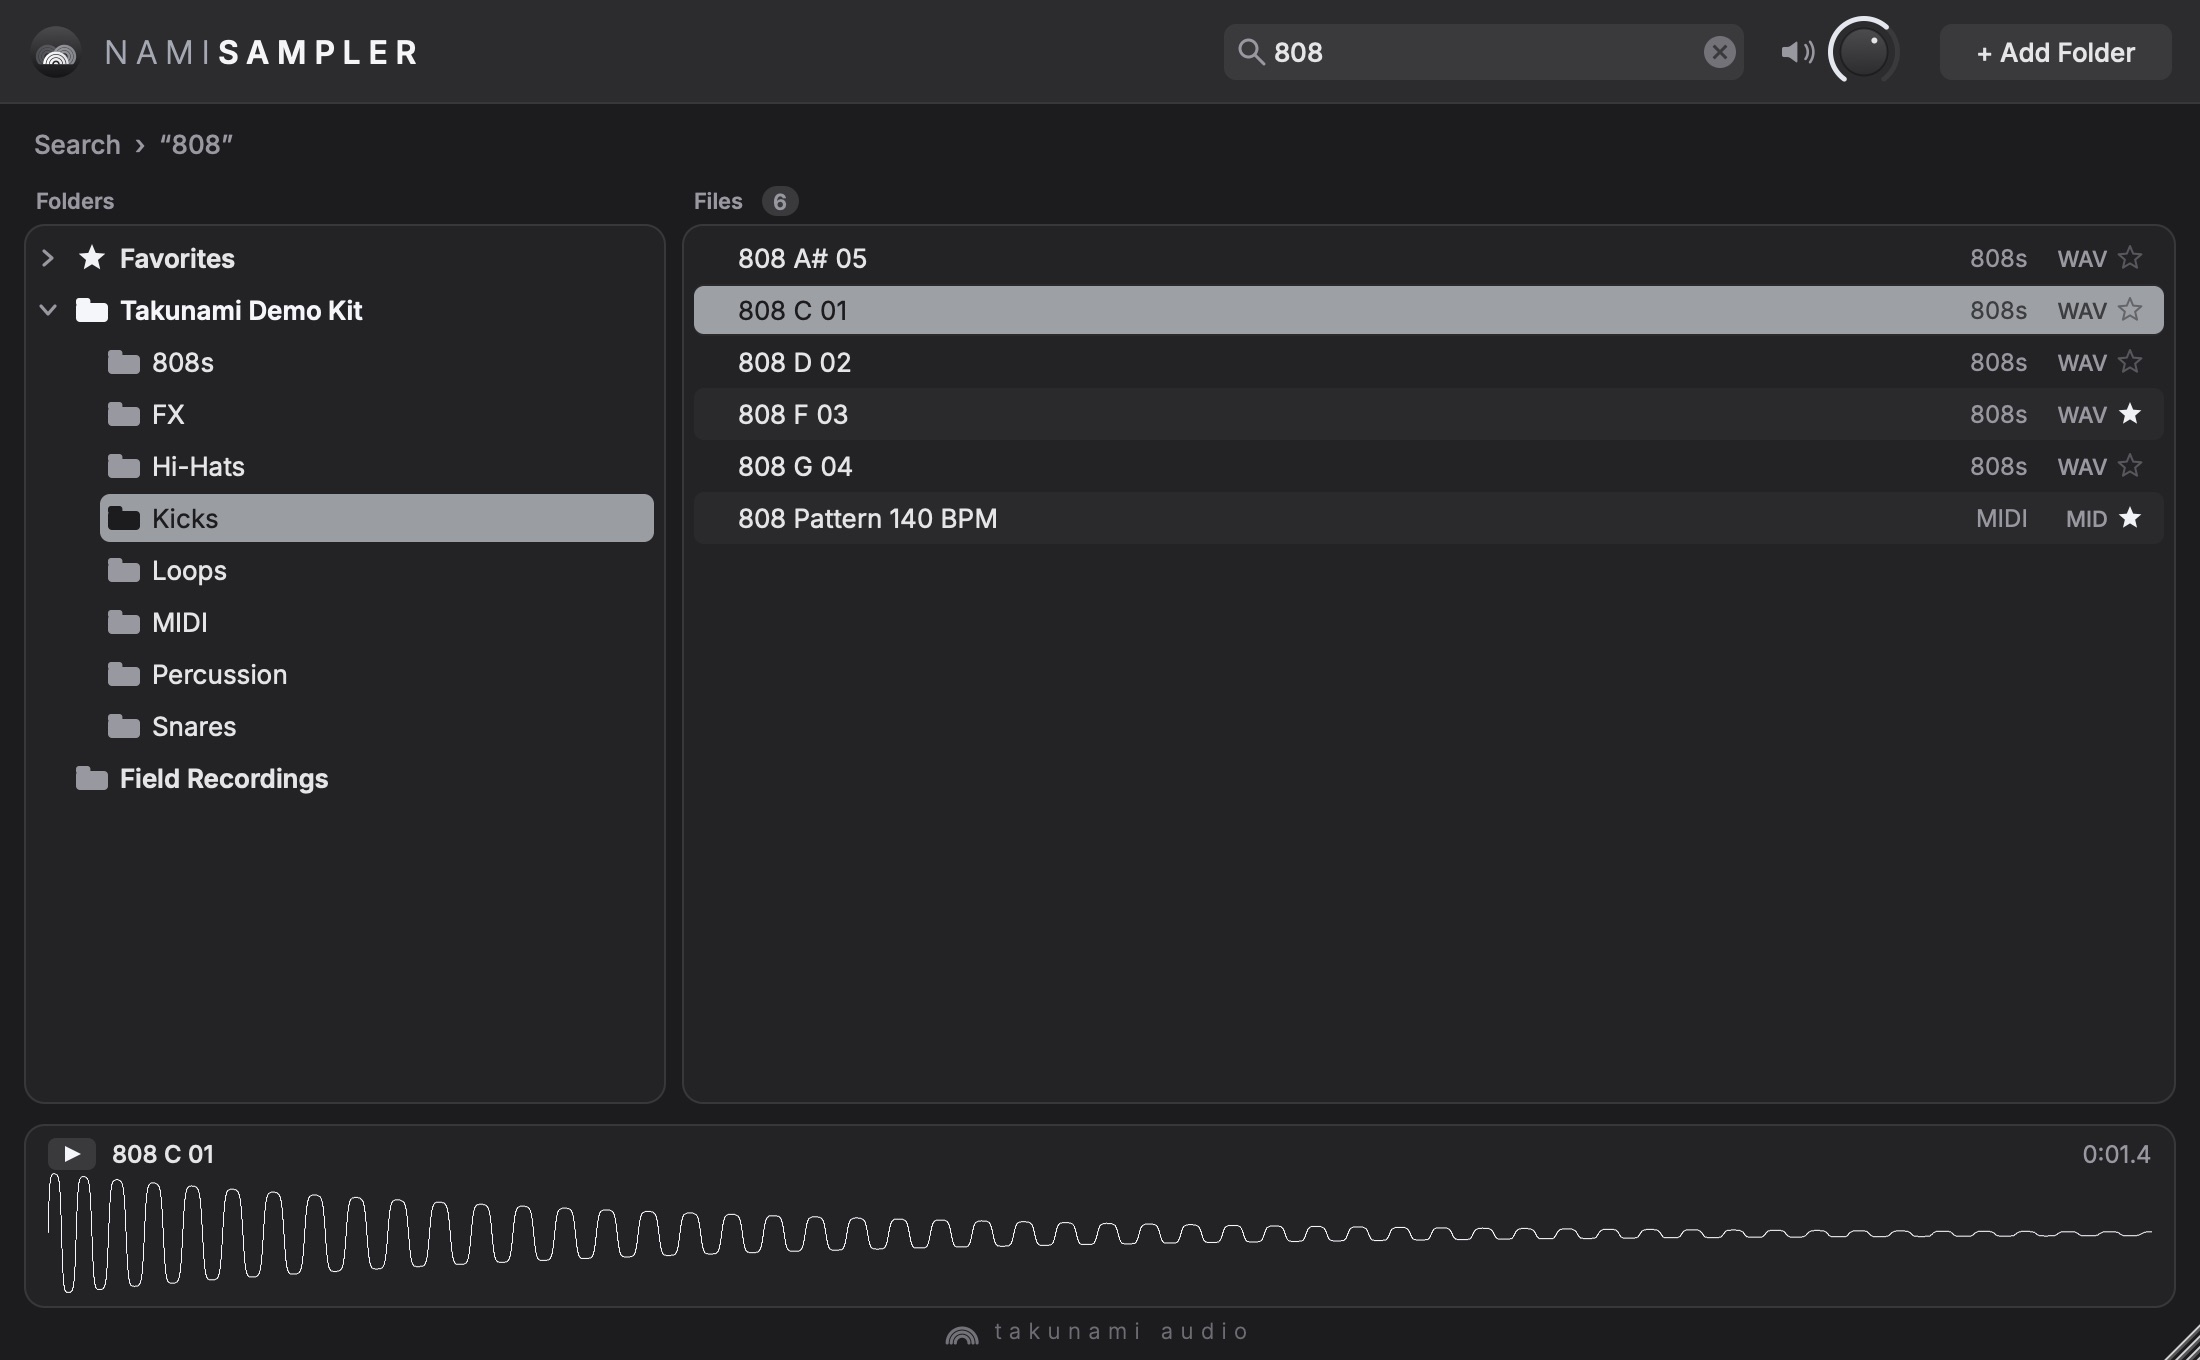The height and width of the screenshot is (1360, 2200).
Task: Collapse the Takunami Demo Kit chevron
Action: point(47,310)
